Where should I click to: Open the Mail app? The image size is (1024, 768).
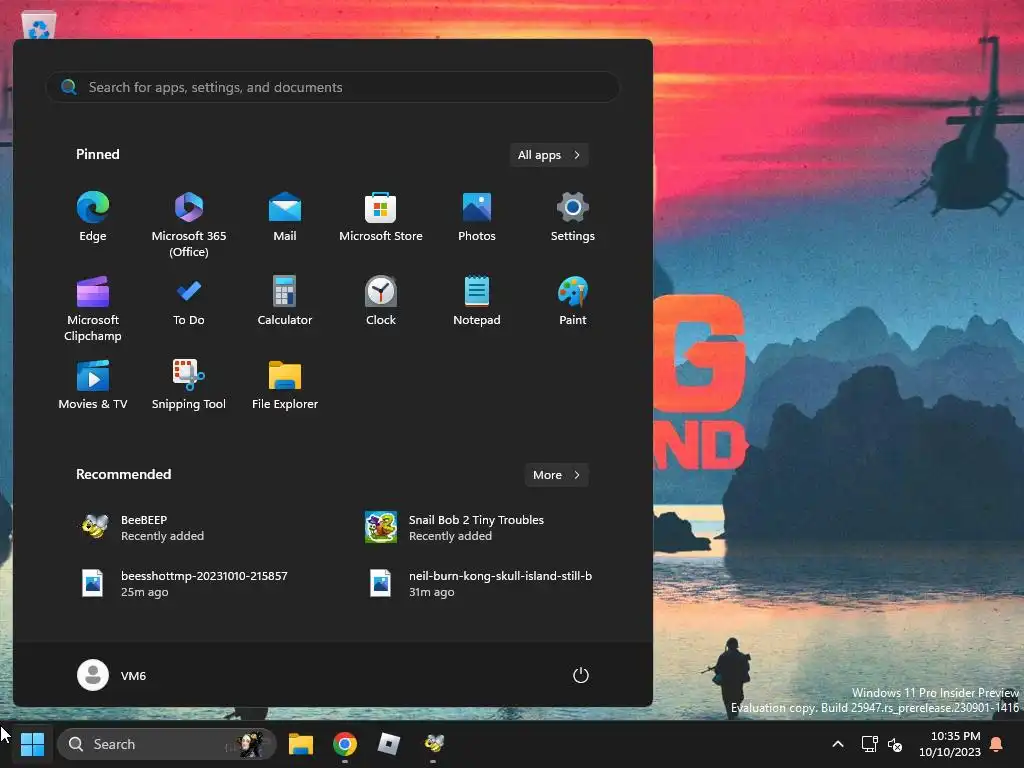[x=285, y=218]
